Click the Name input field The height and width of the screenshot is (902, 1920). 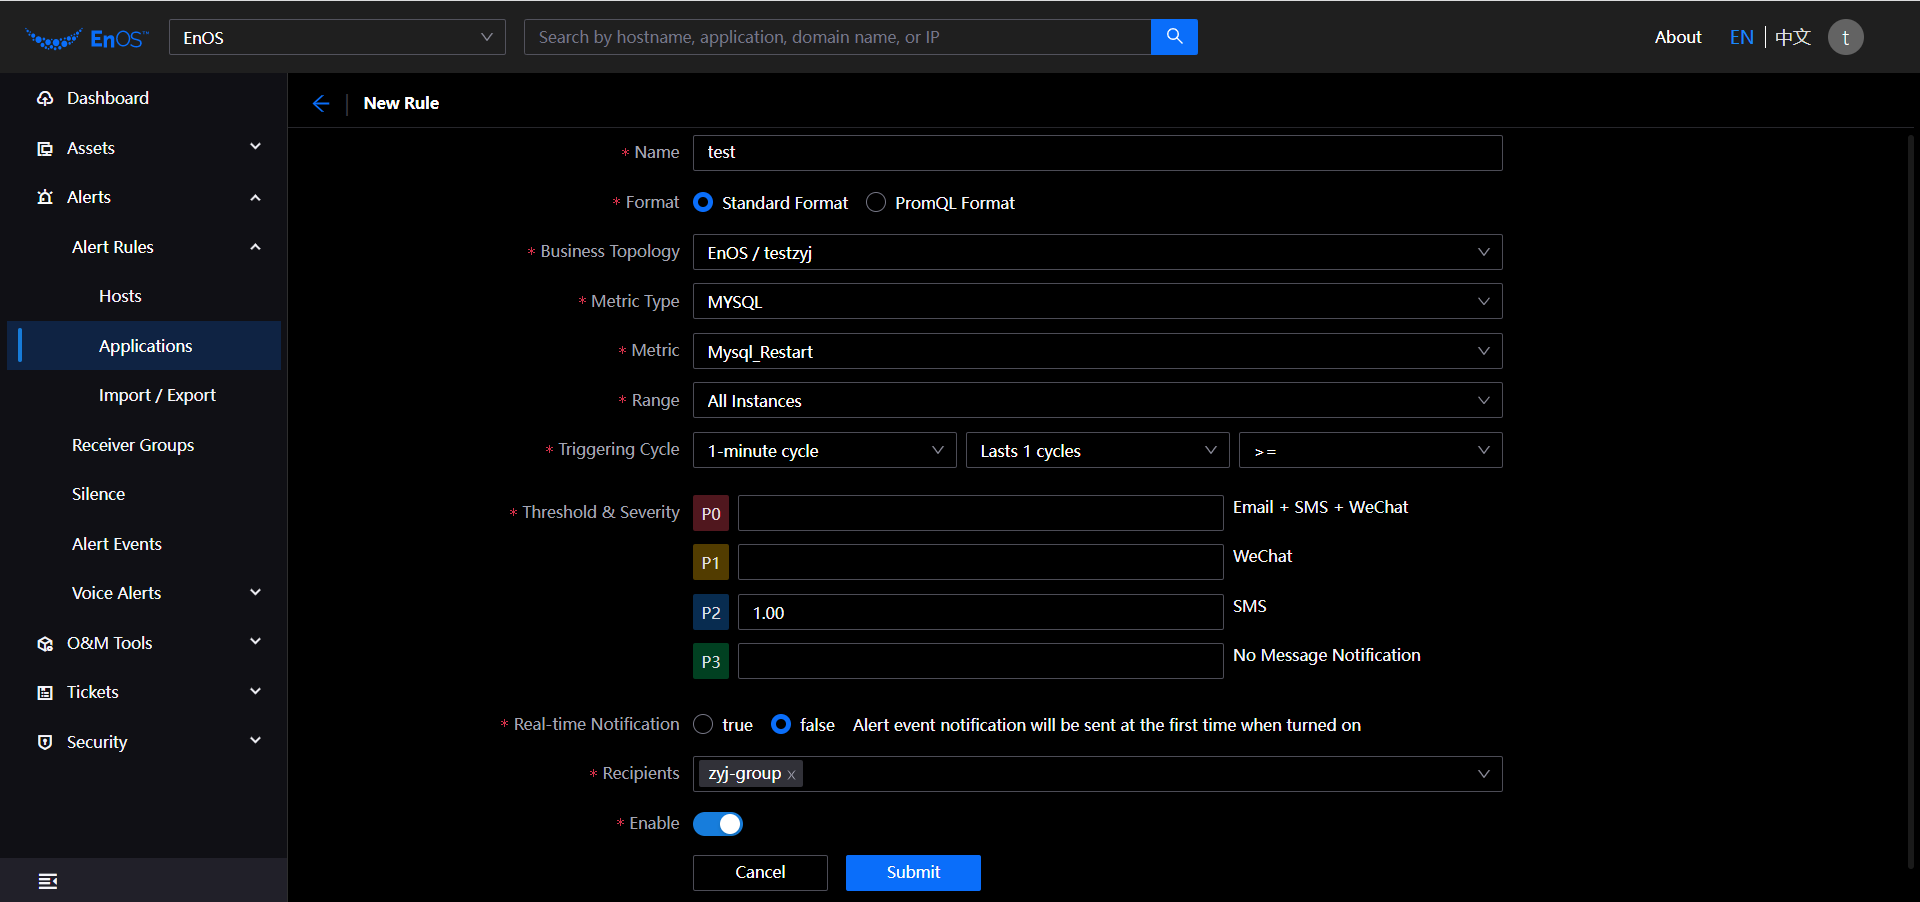pyautogui.click(x=1097, y=152)
